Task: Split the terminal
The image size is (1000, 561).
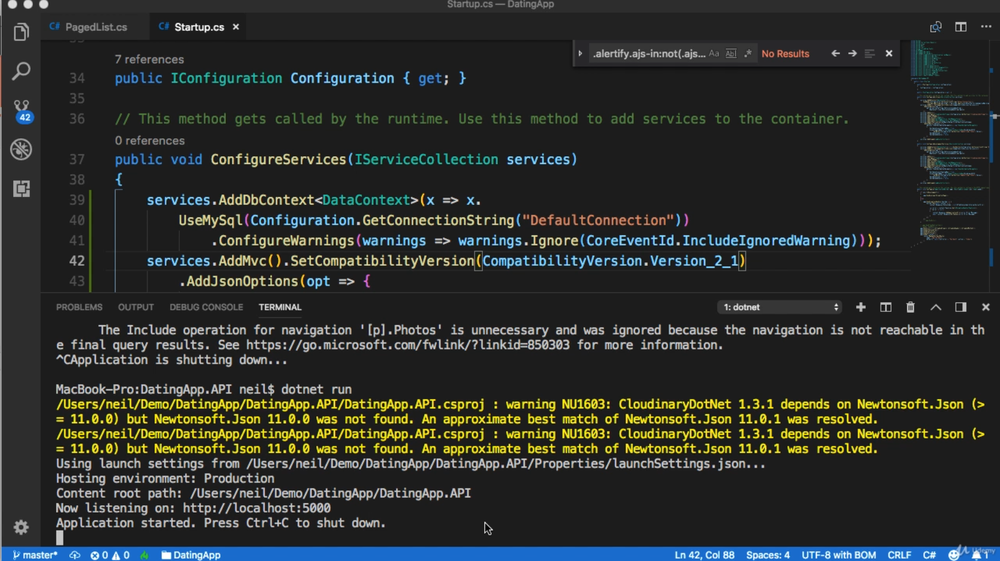Action: point(886,307)
